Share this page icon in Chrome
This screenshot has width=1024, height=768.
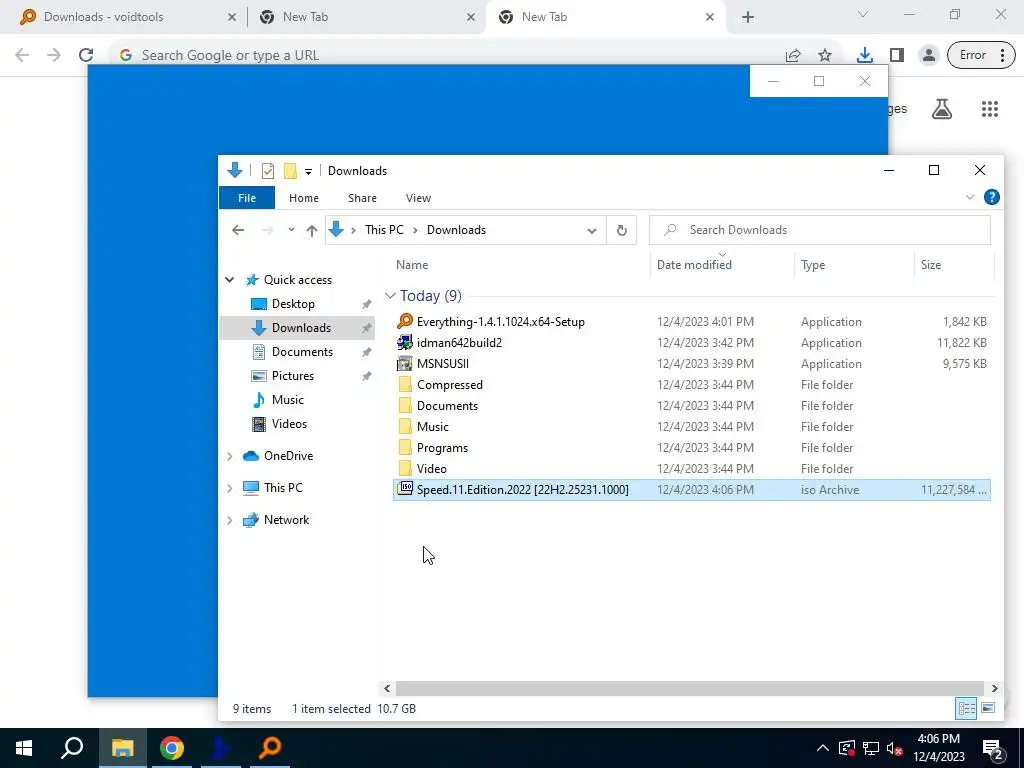click(x=793, y=55)
